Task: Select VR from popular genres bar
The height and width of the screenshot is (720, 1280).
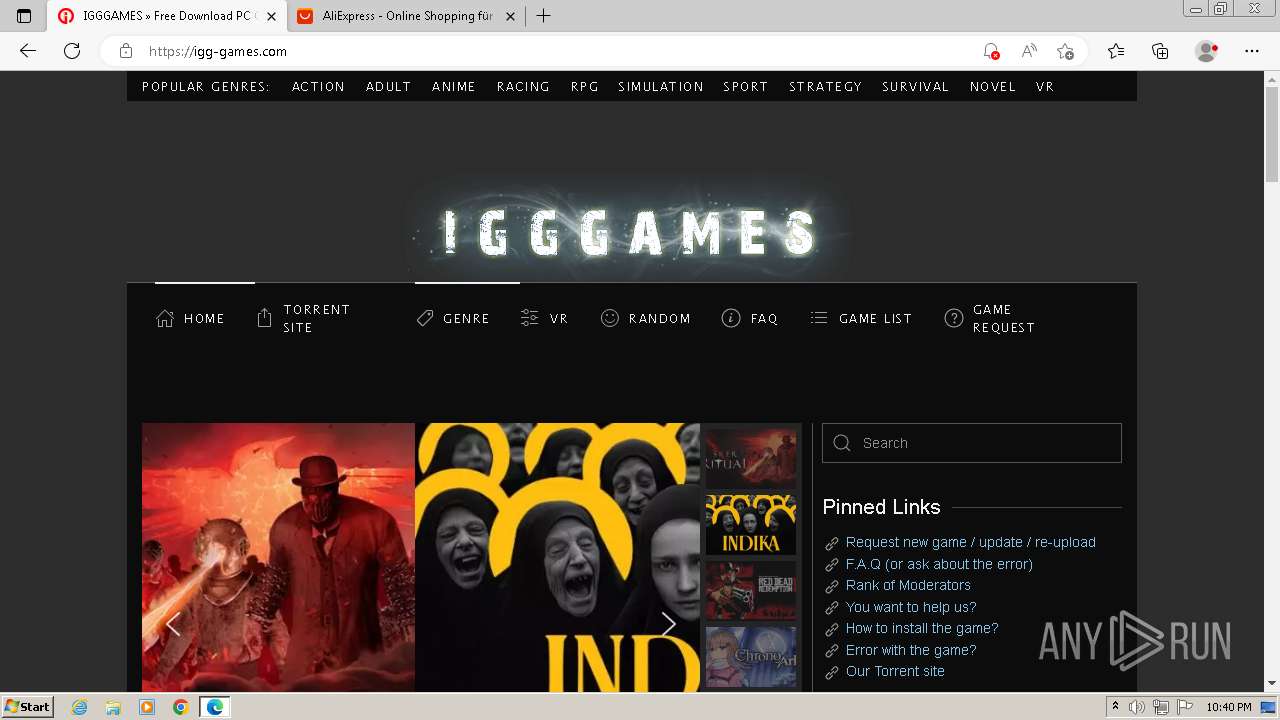Action: (1045, 87)
